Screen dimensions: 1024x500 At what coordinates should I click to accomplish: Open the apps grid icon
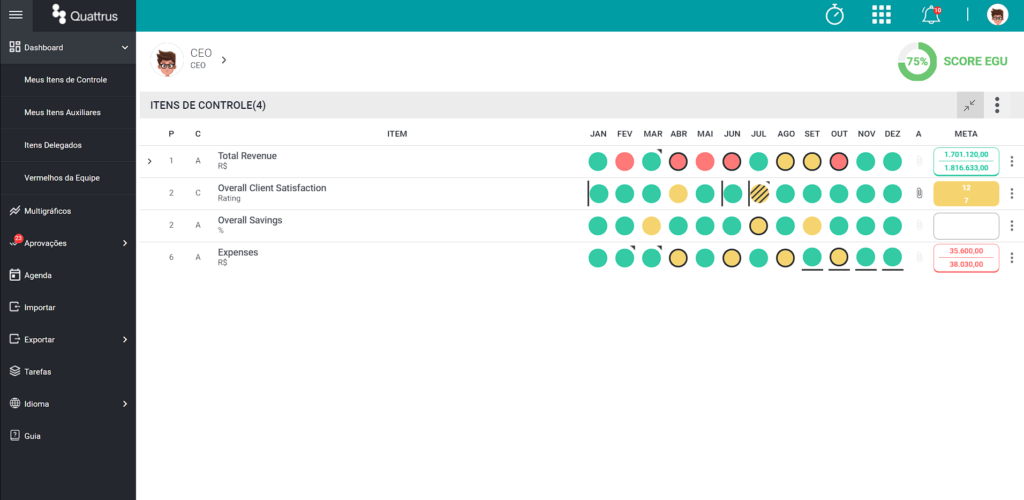pyautogui.click(x=882, y=14)
